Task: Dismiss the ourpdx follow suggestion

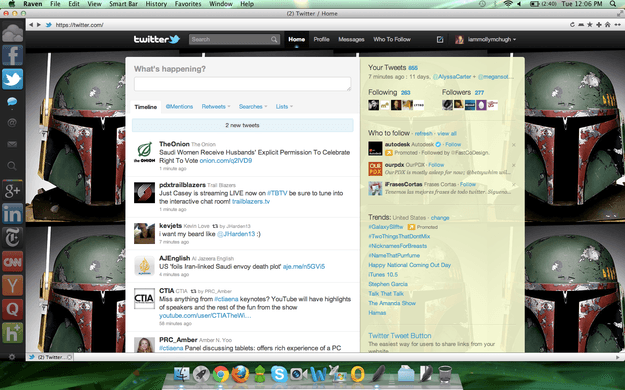Action: (x=513, y=165)
